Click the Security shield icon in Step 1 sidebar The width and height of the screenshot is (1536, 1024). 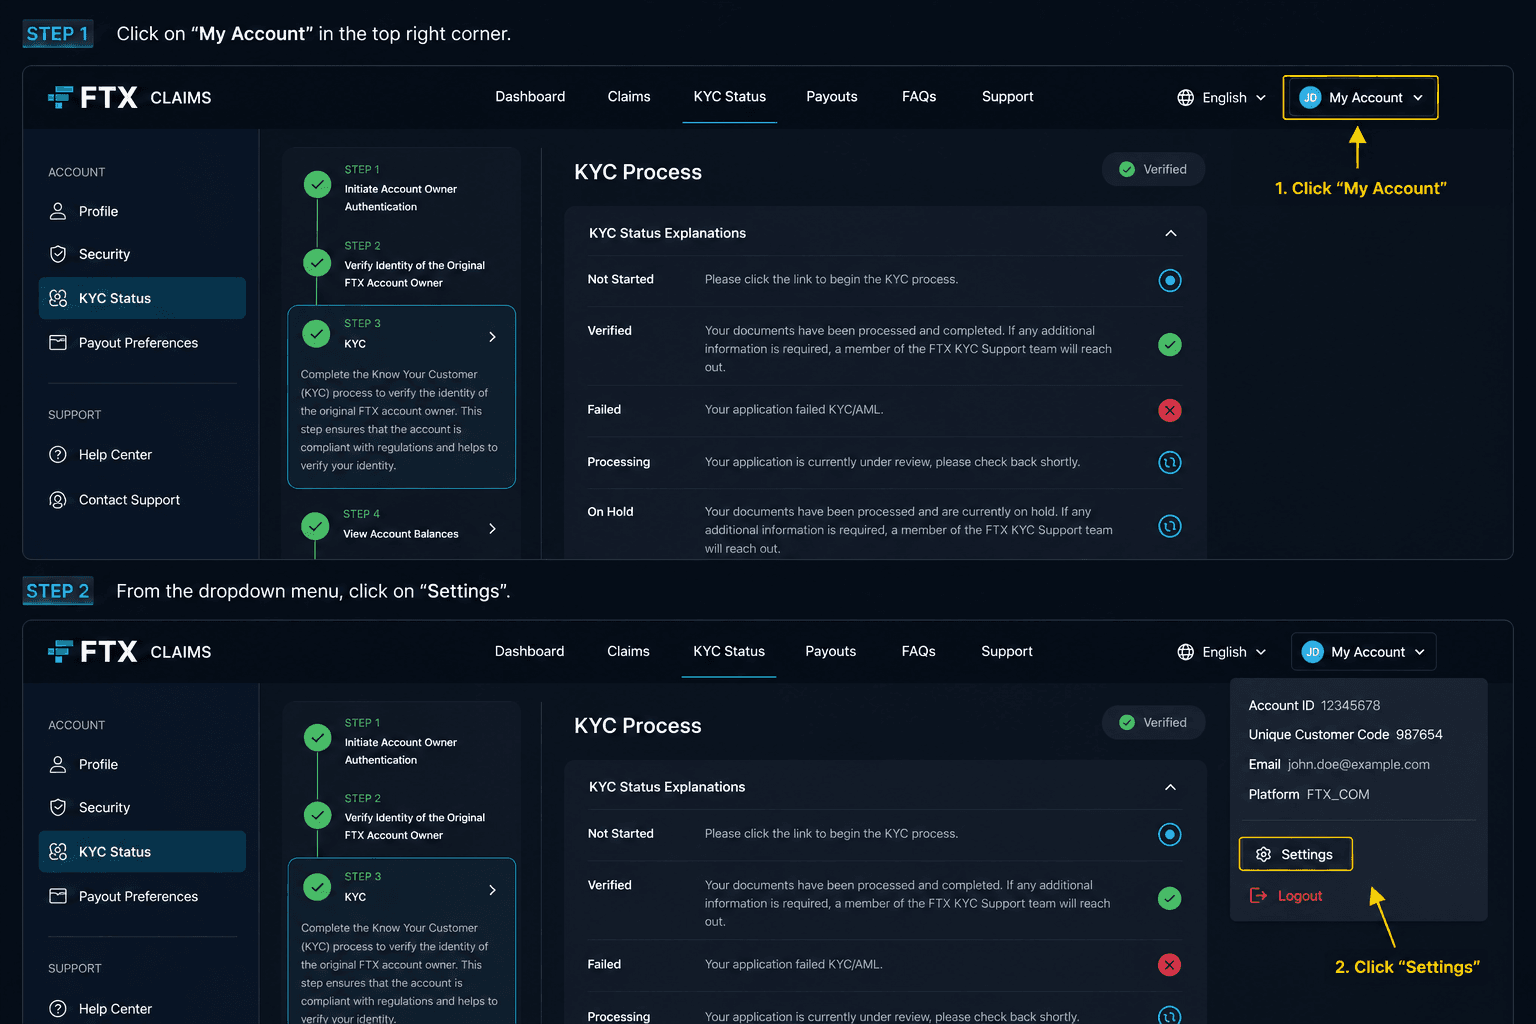point(58,254)
